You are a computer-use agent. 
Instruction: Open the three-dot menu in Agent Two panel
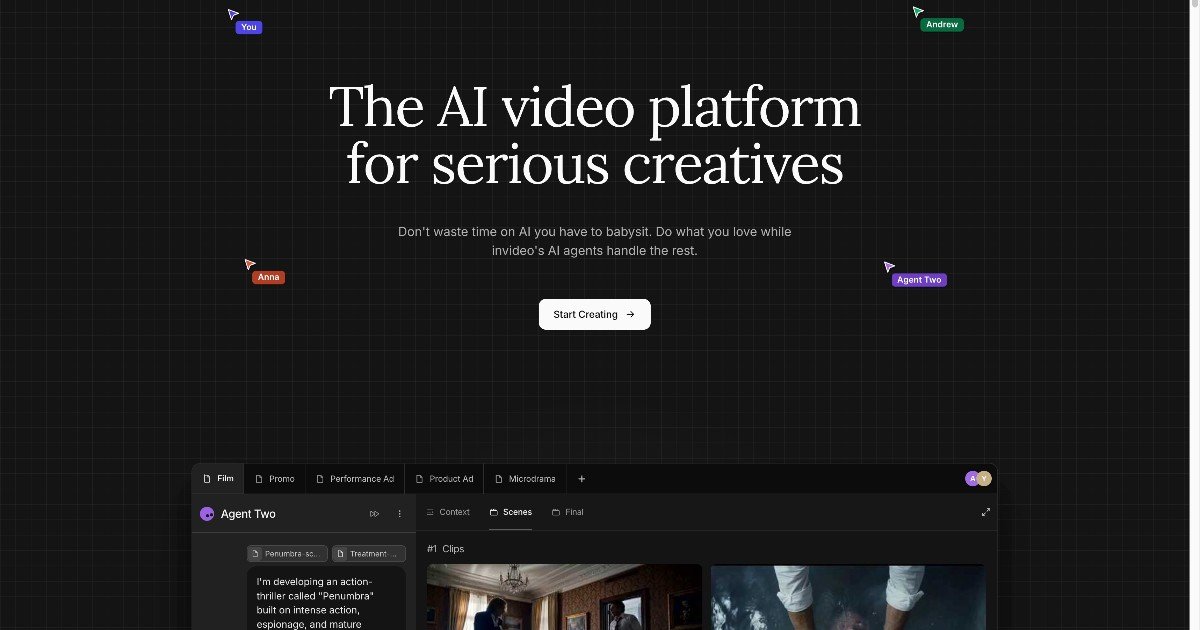399,514
